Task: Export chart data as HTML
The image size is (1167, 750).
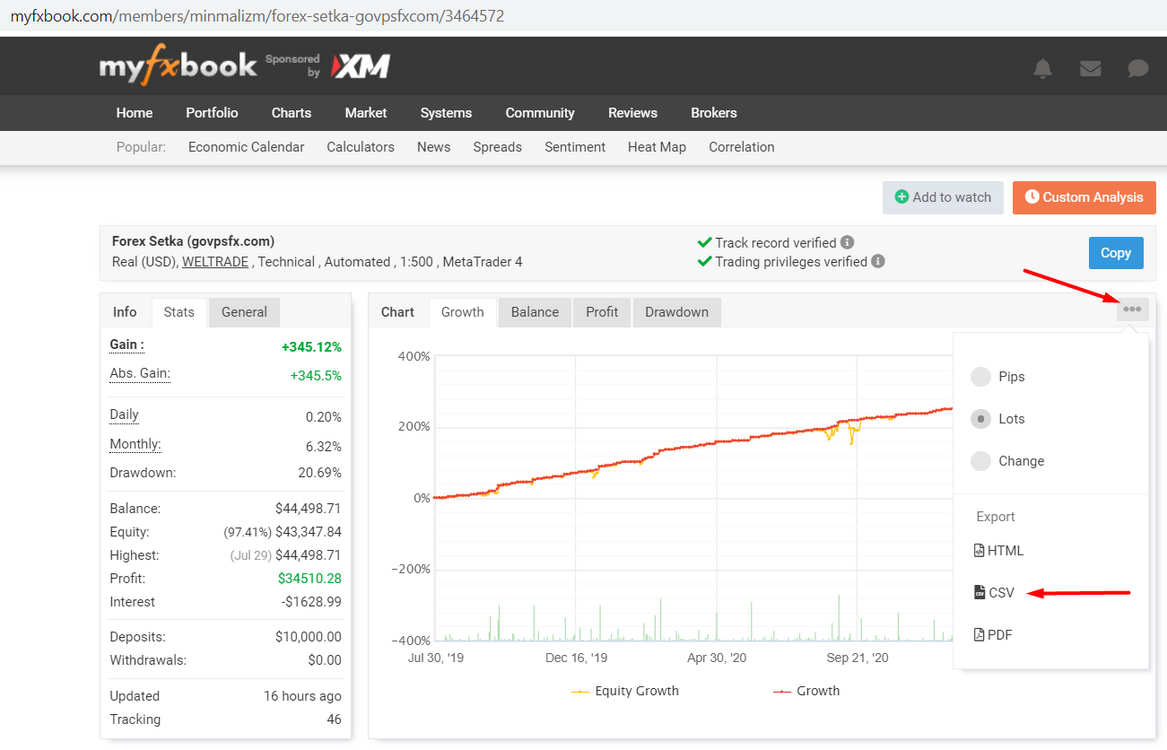Action: (999, 551)
